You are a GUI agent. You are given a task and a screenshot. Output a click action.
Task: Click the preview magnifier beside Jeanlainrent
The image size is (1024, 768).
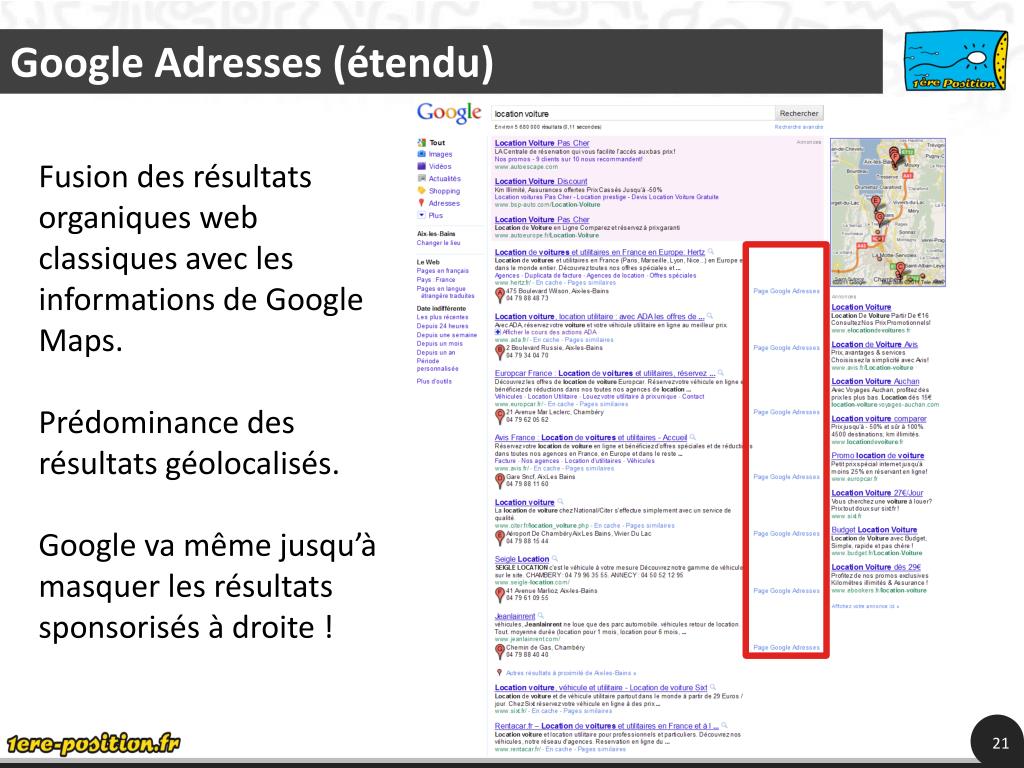(541, 616)
